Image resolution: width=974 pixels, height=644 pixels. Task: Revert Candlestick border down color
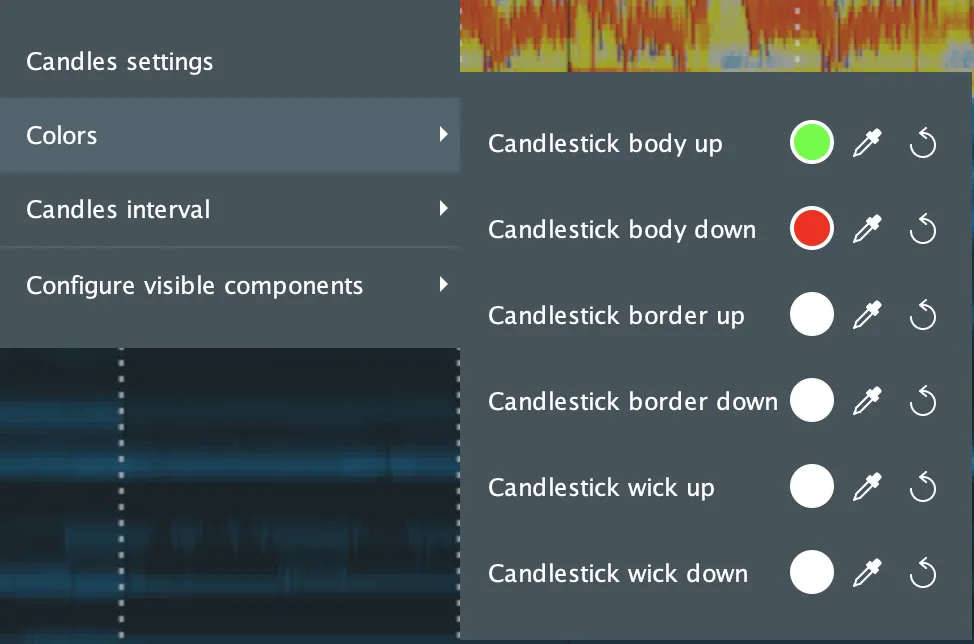922,402
